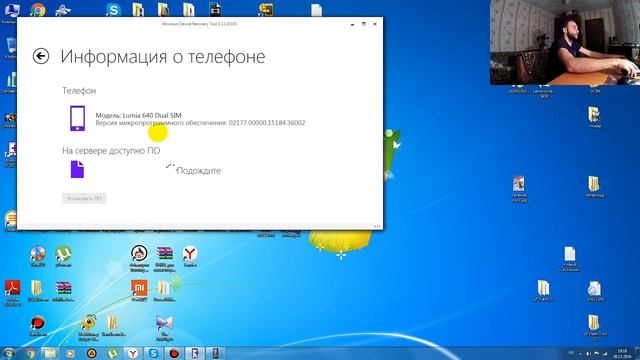Image resolution: width=640 pixels, height=360 pixels.
Task: Select the Ashampoo Burning Studio desktop shortcut
Action: point(139,258)
